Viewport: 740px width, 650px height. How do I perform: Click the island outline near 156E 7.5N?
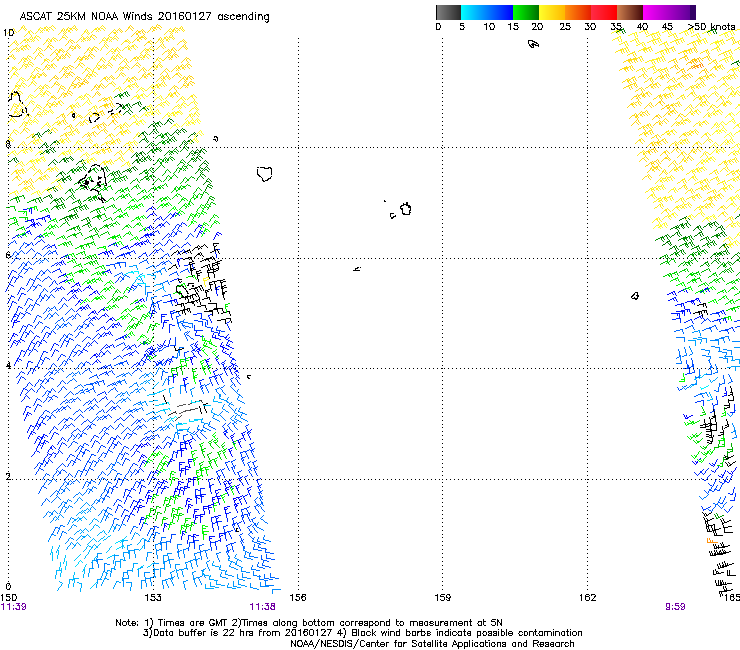[265, 174]
